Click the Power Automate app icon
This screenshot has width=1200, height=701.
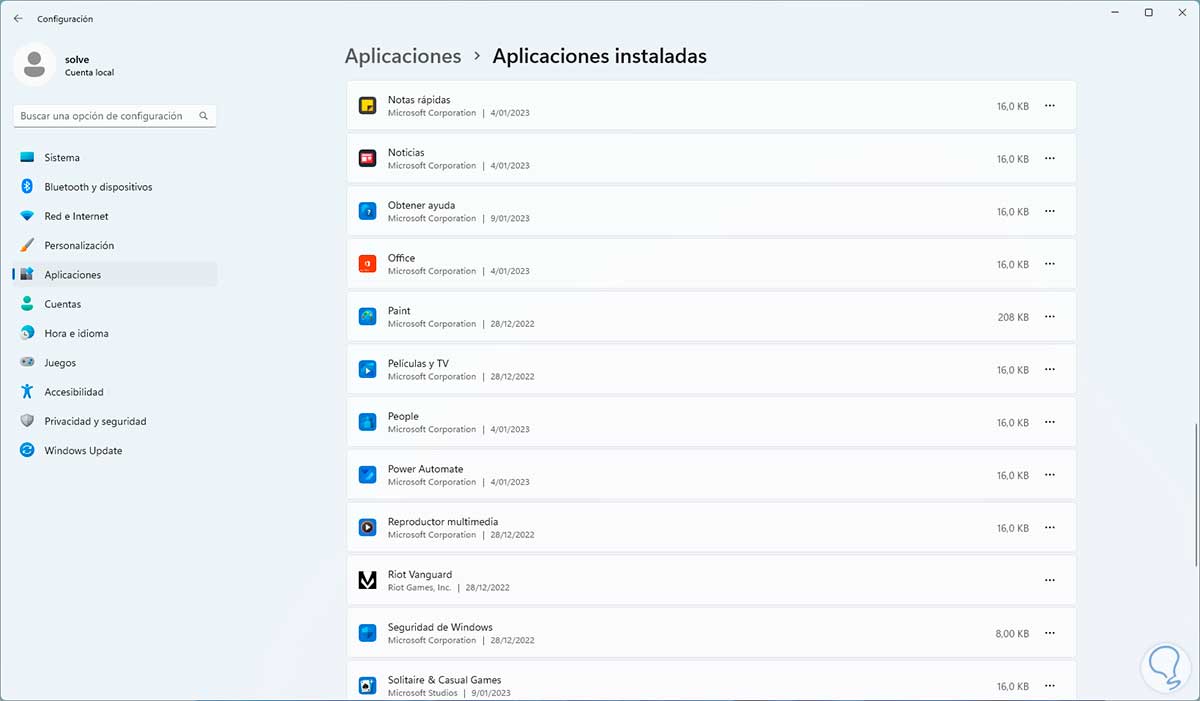(367, 475)
